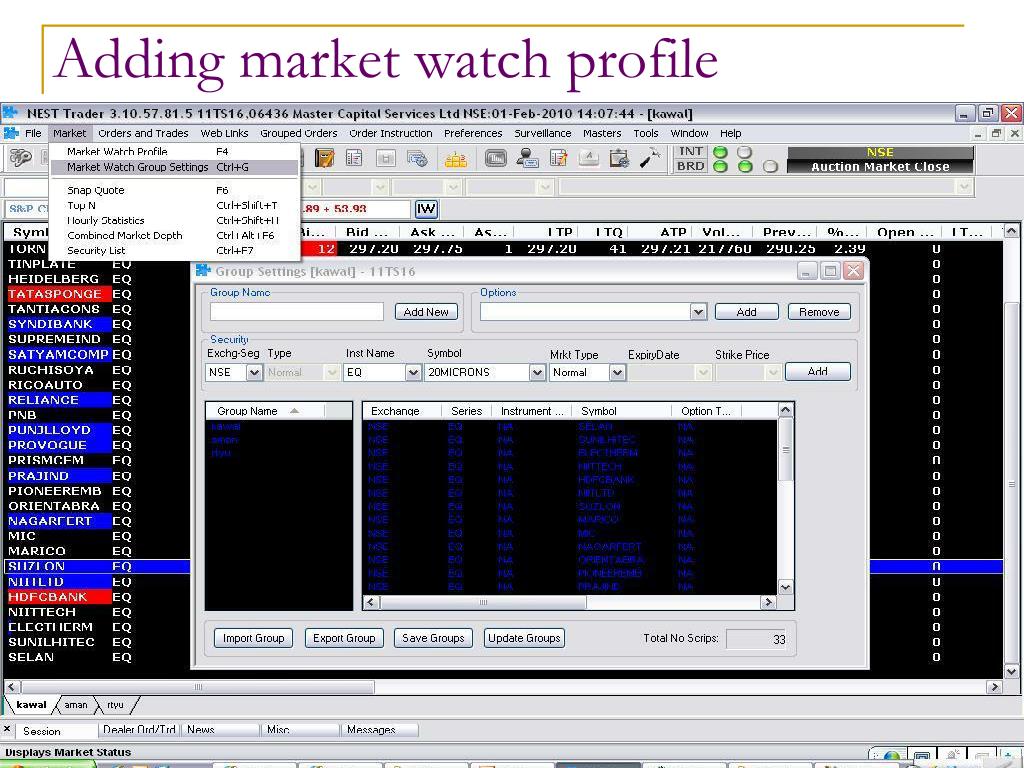Open the wide rightmost toolbar combo box arrow

965,187
